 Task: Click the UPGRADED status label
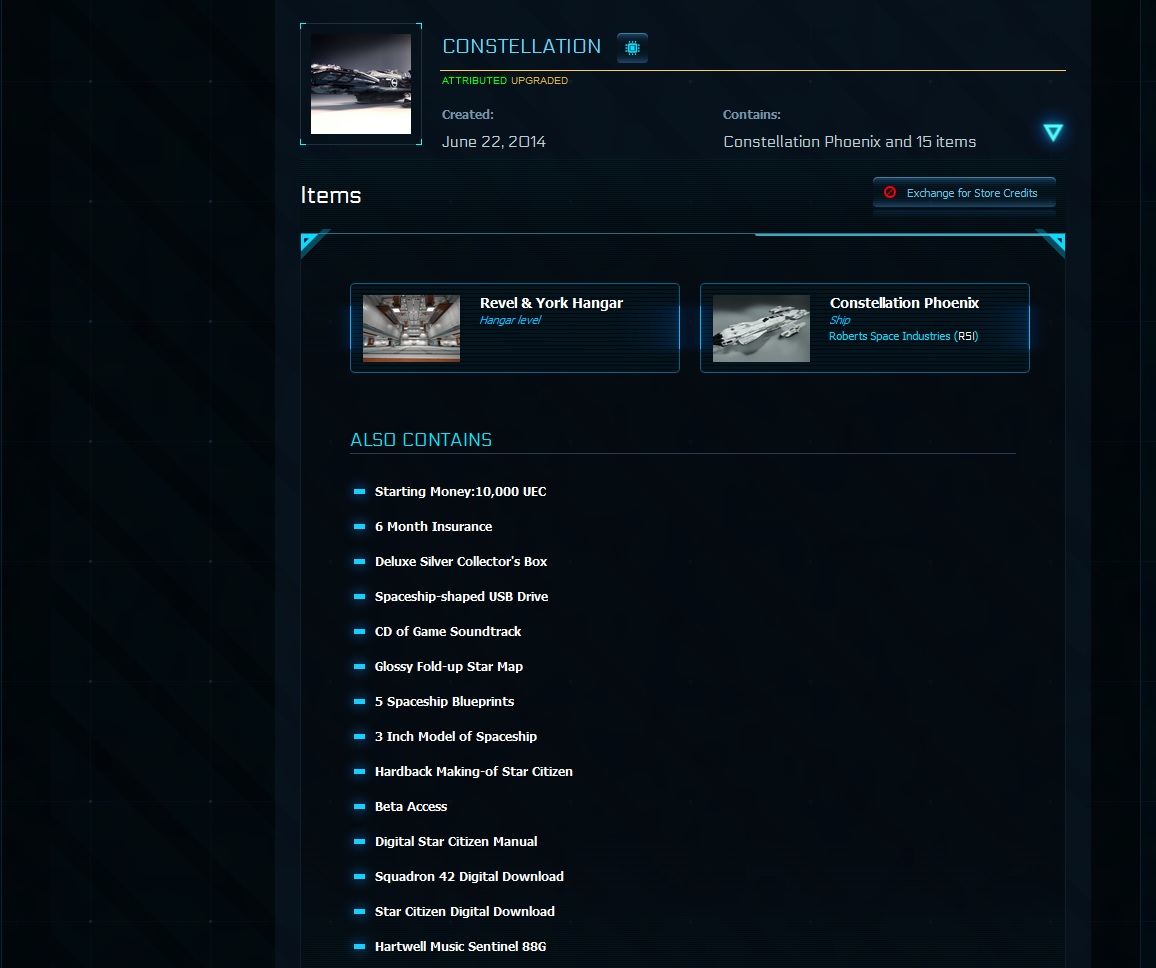click(x=539, y=80)
